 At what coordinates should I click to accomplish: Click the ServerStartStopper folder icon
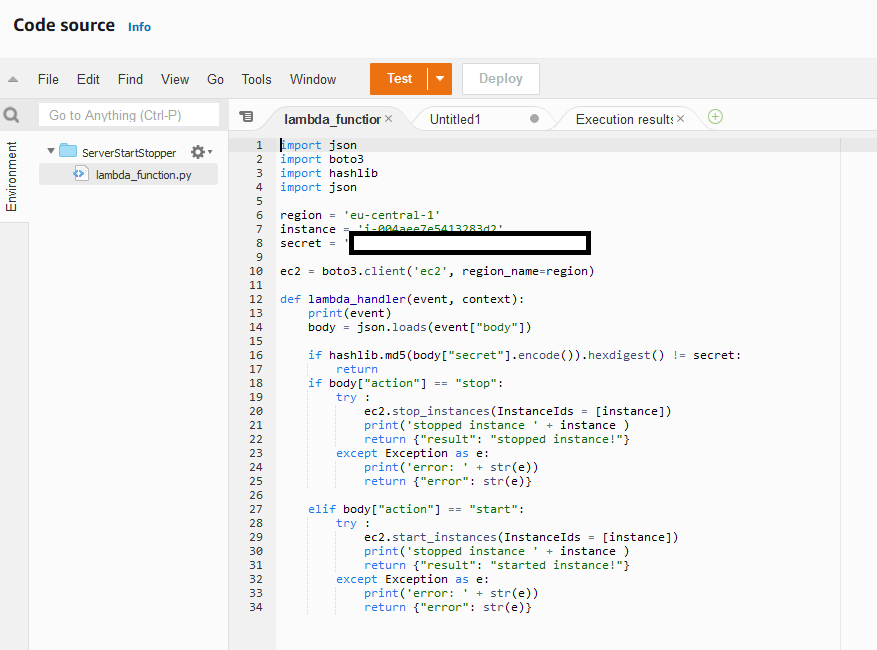[68, 152]
